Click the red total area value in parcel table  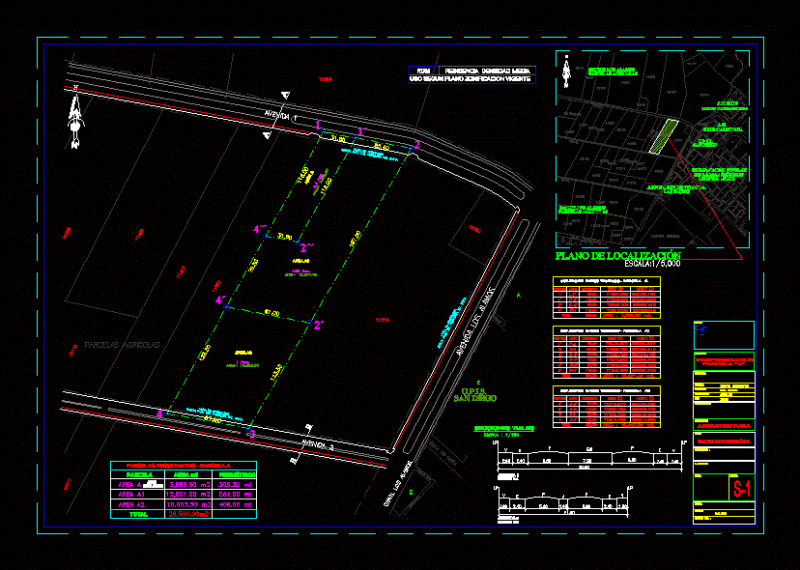pyautogui.click(x=189, y=514)
